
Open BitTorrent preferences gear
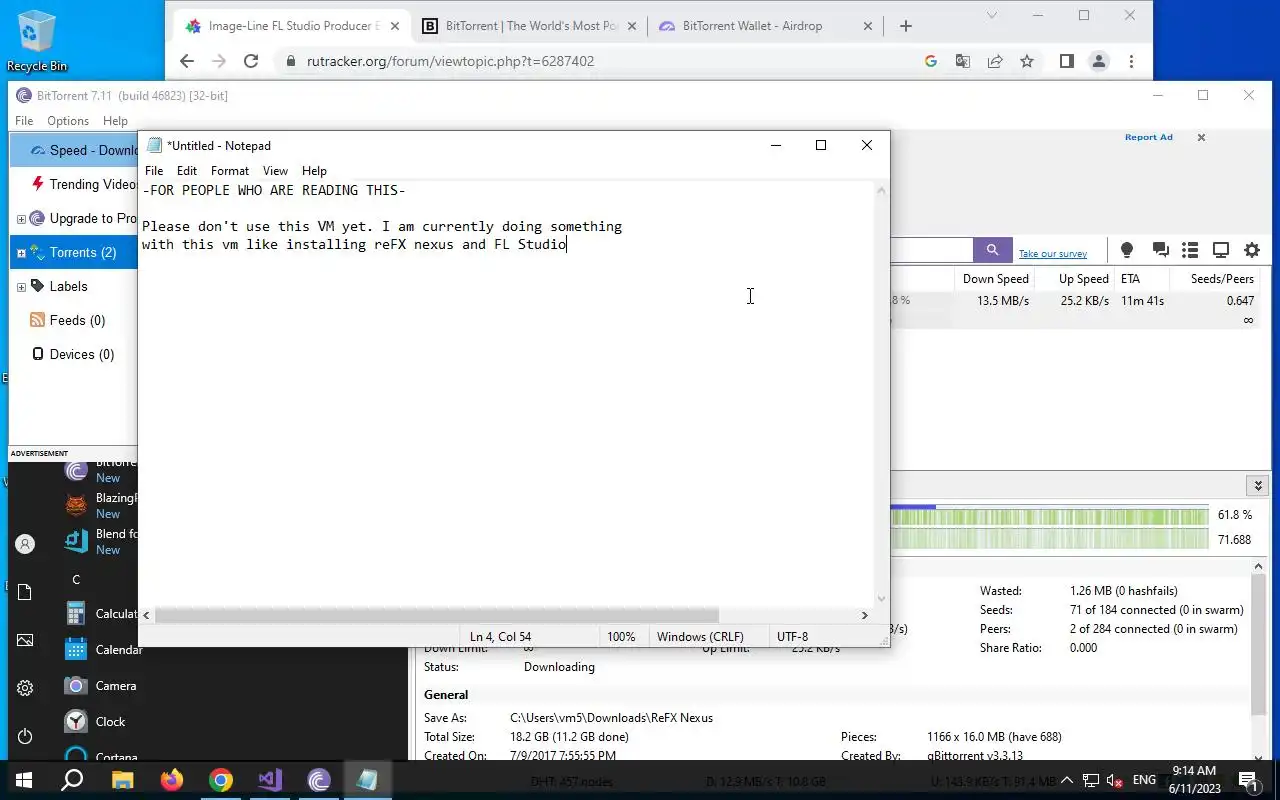click(x=1252, y=250)
